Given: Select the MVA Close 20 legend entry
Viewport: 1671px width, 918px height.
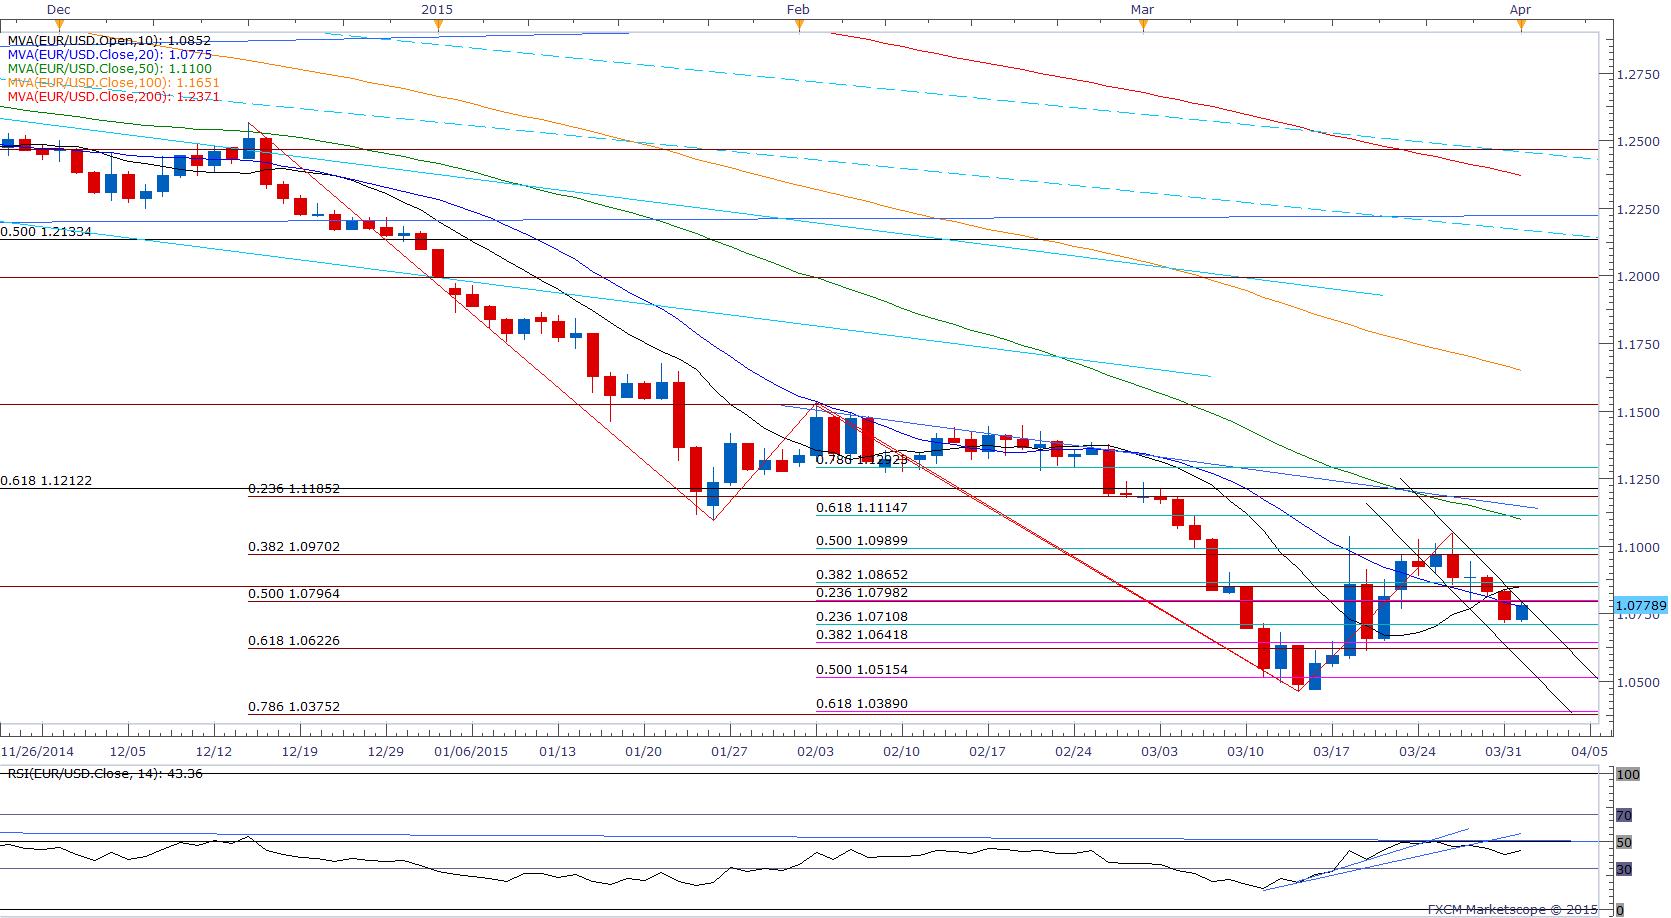Looking at the screenshot, I should coord(109,55).
